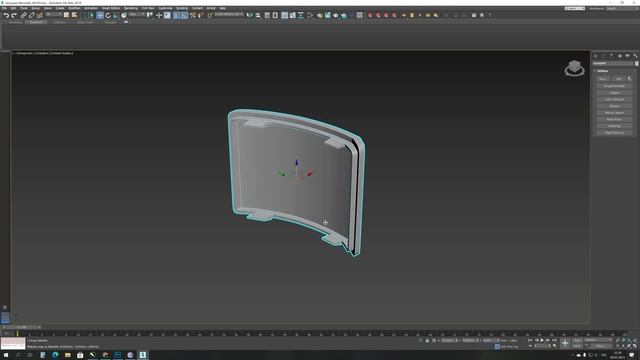Open the Default Shading viewport menu
Image resolution: width=640 pixels, height=360 pixels.
pos(61,53)
